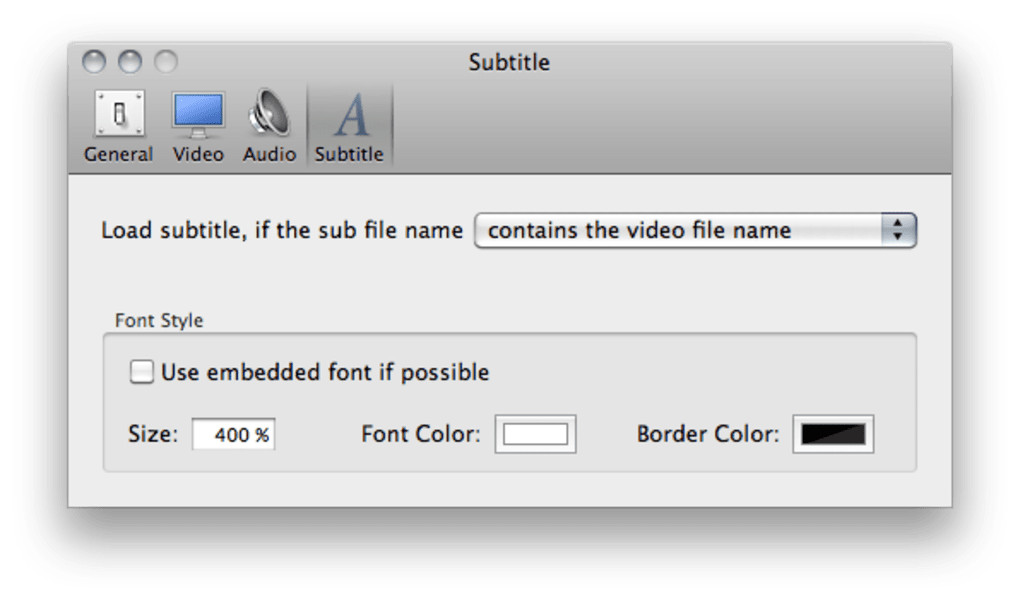Open the Video preferences monitor icon
The height and width of the screenshot is (601, 1020).
click(198, 114)
